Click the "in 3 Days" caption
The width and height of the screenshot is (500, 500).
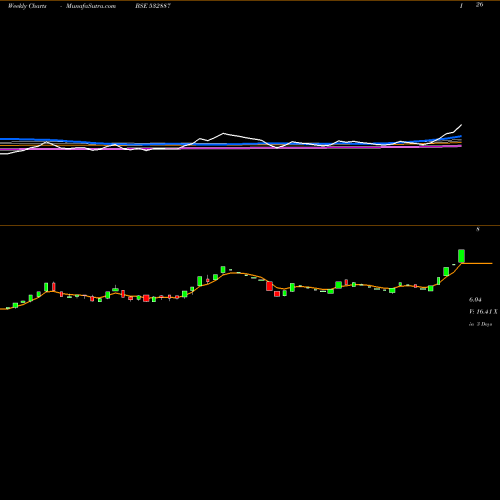point(480,324)
